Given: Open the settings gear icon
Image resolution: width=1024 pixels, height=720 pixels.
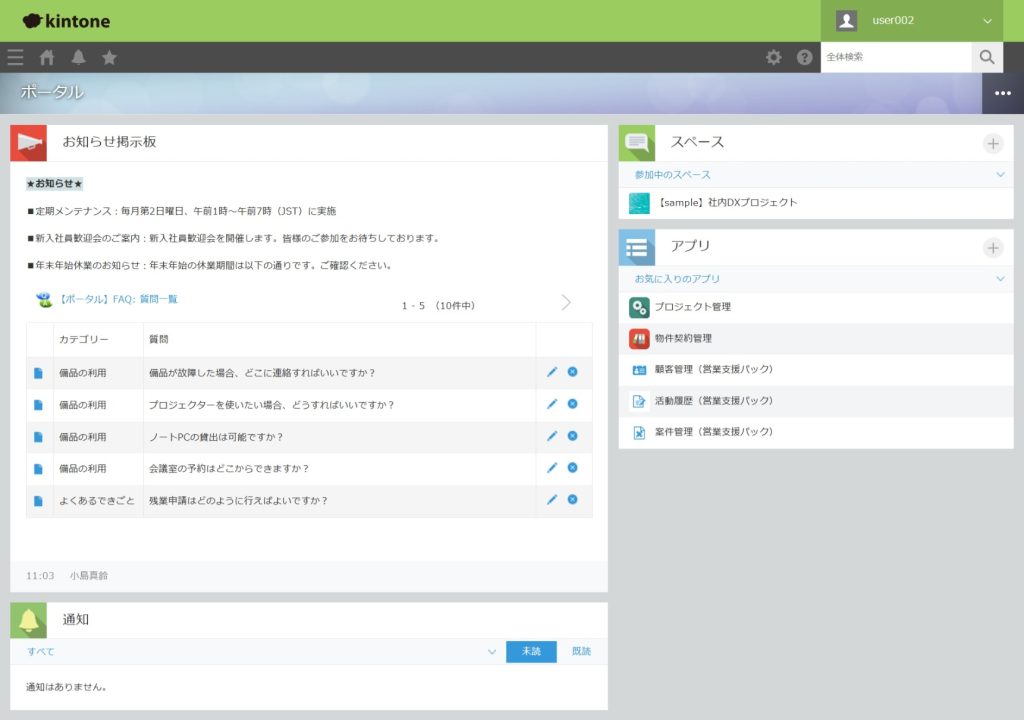Looking at the screenshot, I should [x=773, y=58].
